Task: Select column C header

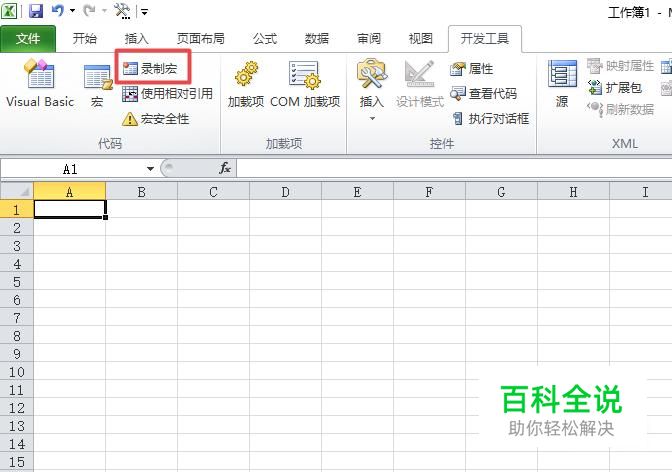Action: 213,192
